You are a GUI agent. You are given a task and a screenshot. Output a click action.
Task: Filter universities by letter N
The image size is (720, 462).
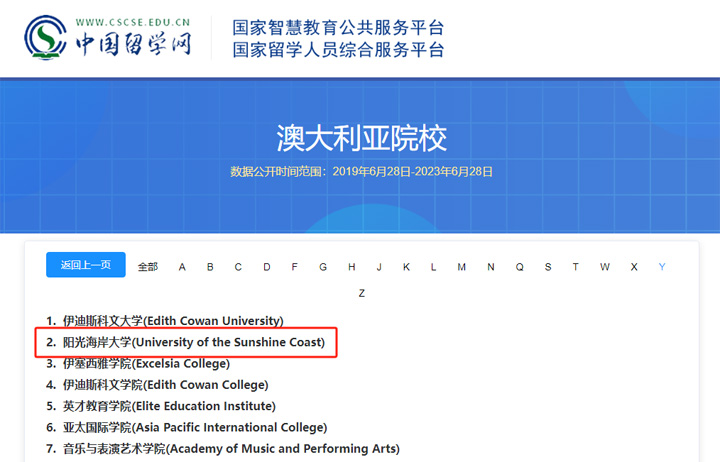tap(491, 267)
